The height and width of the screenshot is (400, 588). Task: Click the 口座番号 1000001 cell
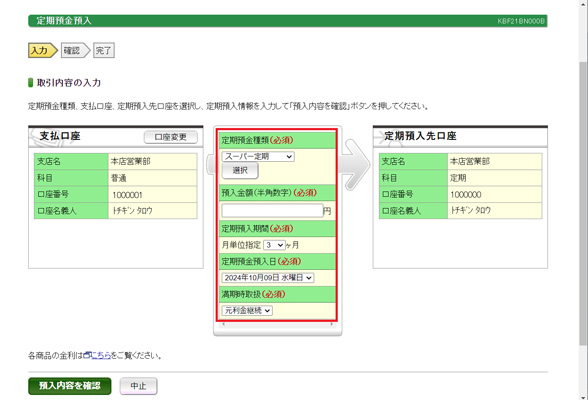coord(153,195)
